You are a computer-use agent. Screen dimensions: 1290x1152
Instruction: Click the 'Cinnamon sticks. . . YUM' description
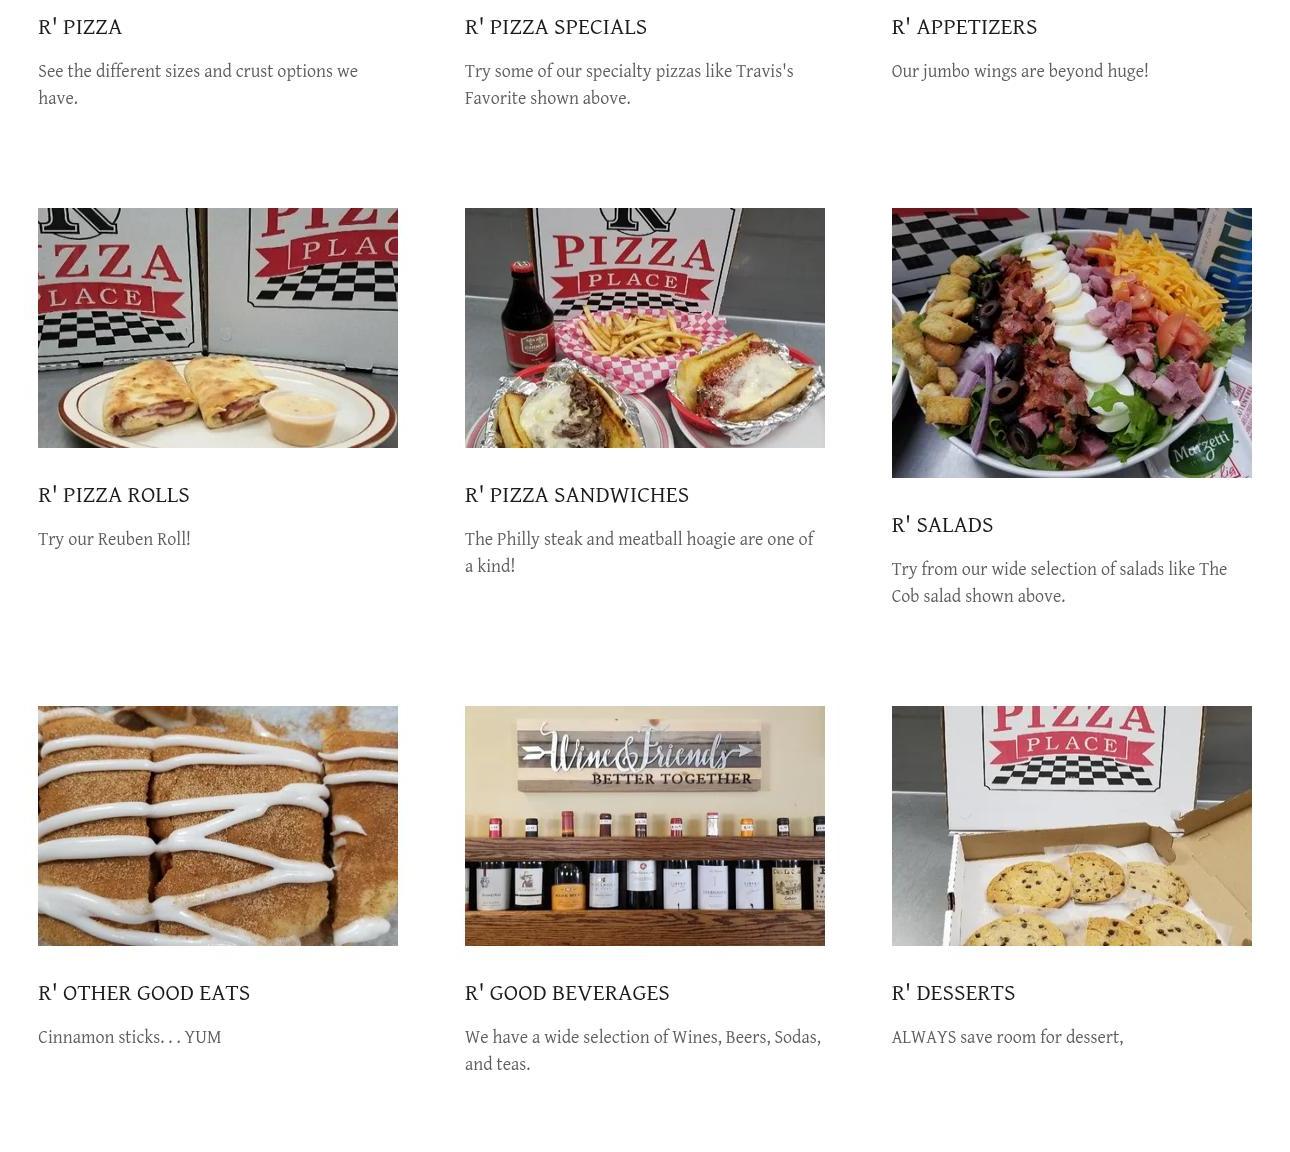pos(130,1037)
